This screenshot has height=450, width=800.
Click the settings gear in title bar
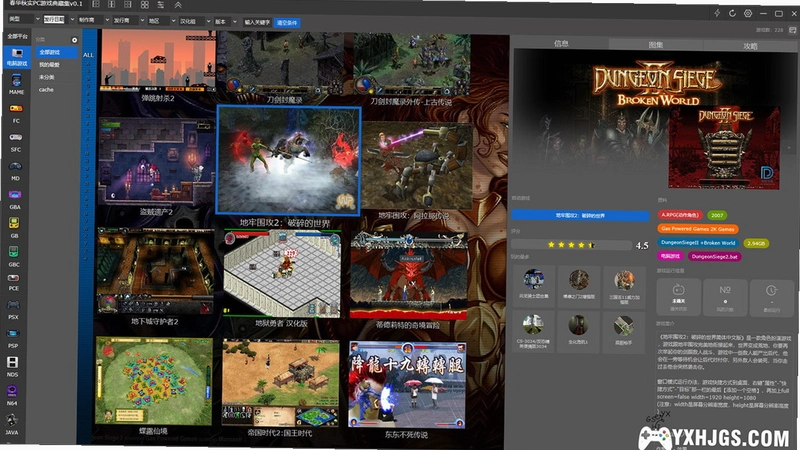click(748, 13)
